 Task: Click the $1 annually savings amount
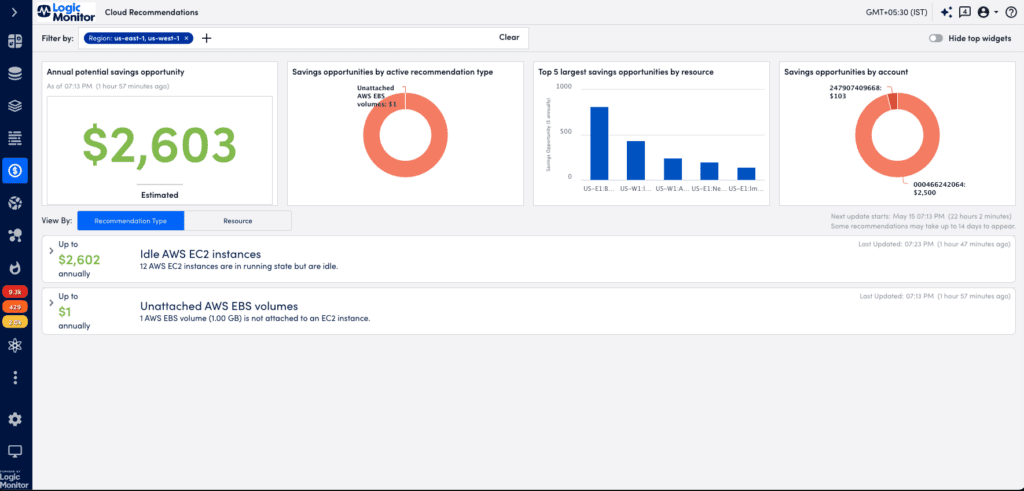64,312
